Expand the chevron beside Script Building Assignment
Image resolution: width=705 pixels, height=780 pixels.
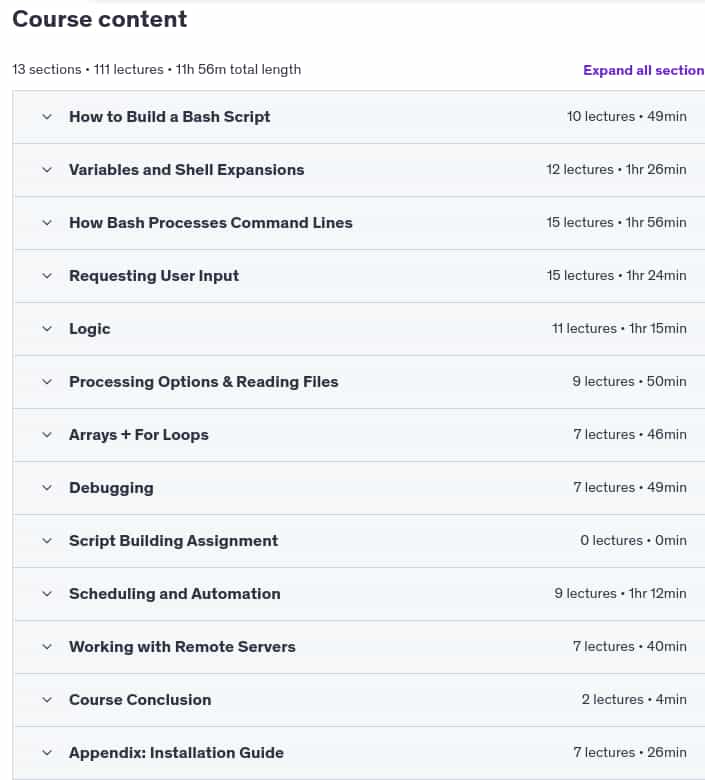[x=47, y=541]
